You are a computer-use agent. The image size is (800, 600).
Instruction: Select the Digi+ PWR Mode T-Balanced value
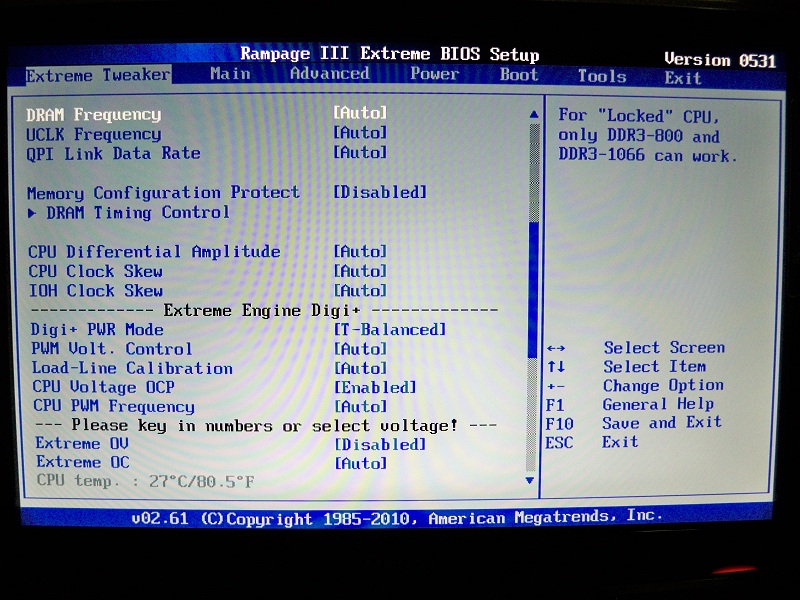click(389, 329)
